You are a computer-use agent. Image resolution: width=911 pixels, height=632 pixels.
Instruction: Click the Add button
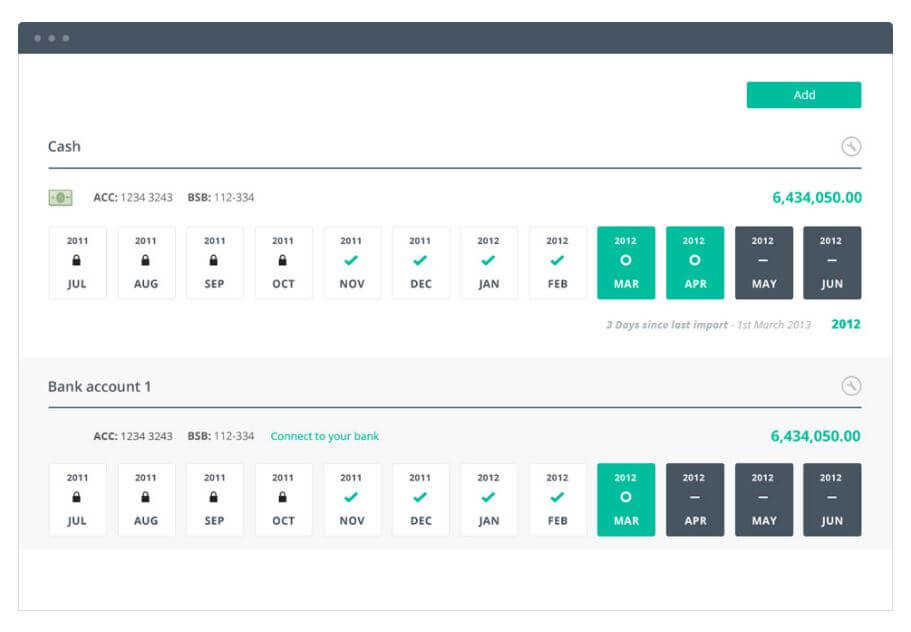pos(803,94)
